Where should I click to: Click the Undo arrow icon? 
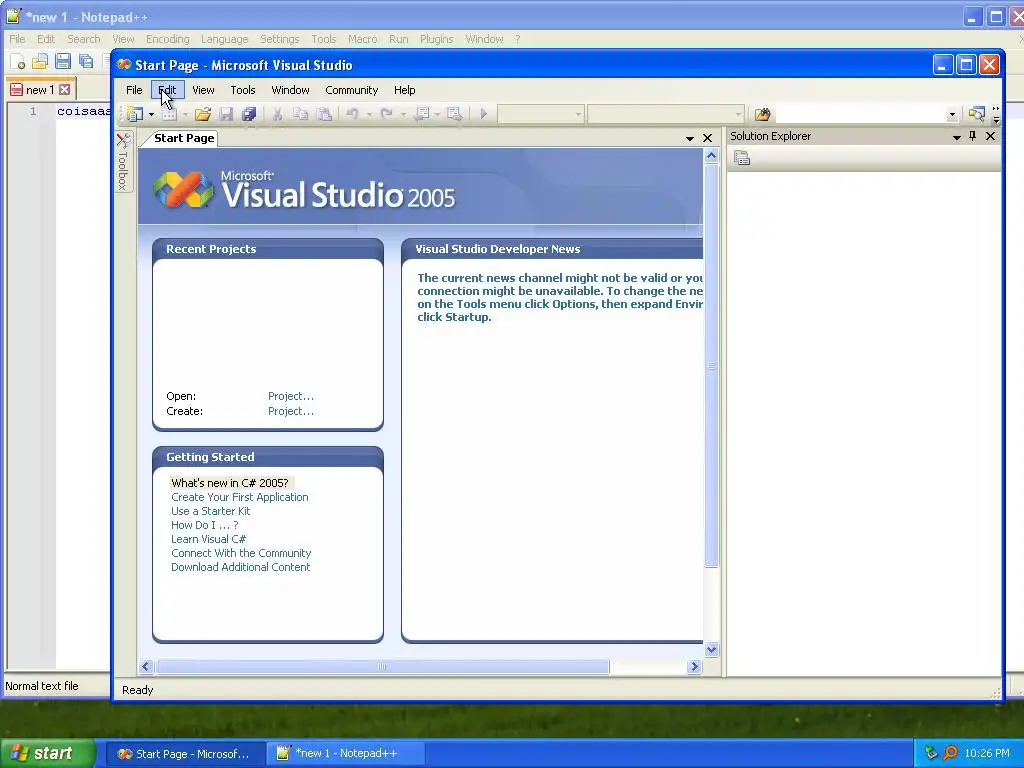click(353, 114)
